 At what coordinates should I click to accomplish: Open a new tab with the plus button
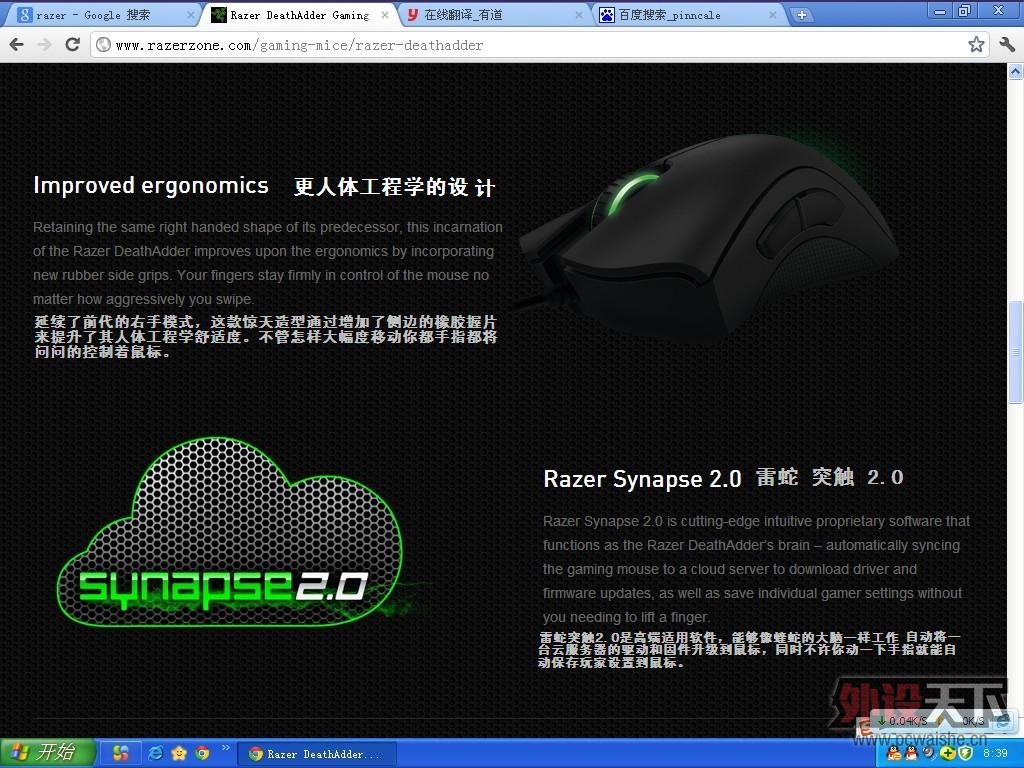(801, 14)
